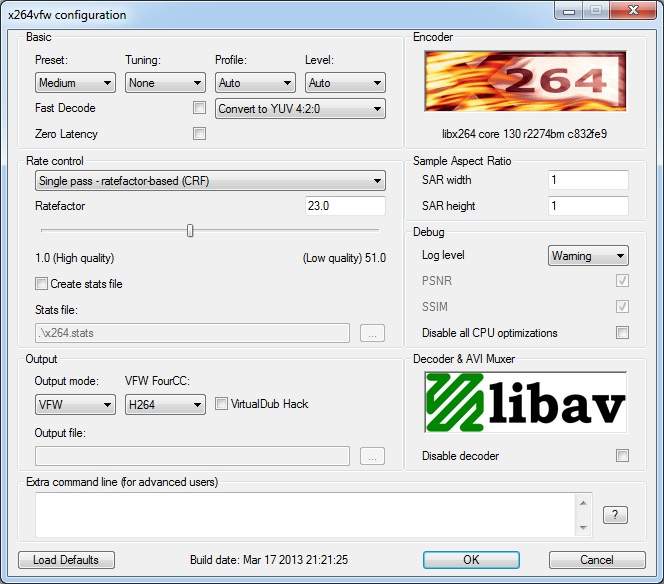Click the Extra command line text area
The image size is (664, 584).
click(x=305, y=515)
